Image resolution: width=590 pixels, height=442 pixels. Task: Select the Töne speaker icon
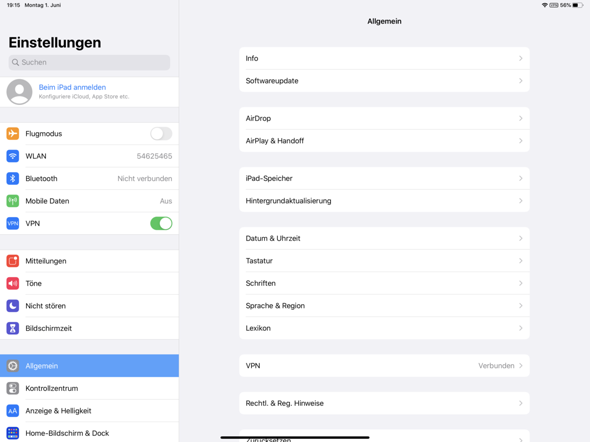tap(13, 283)
